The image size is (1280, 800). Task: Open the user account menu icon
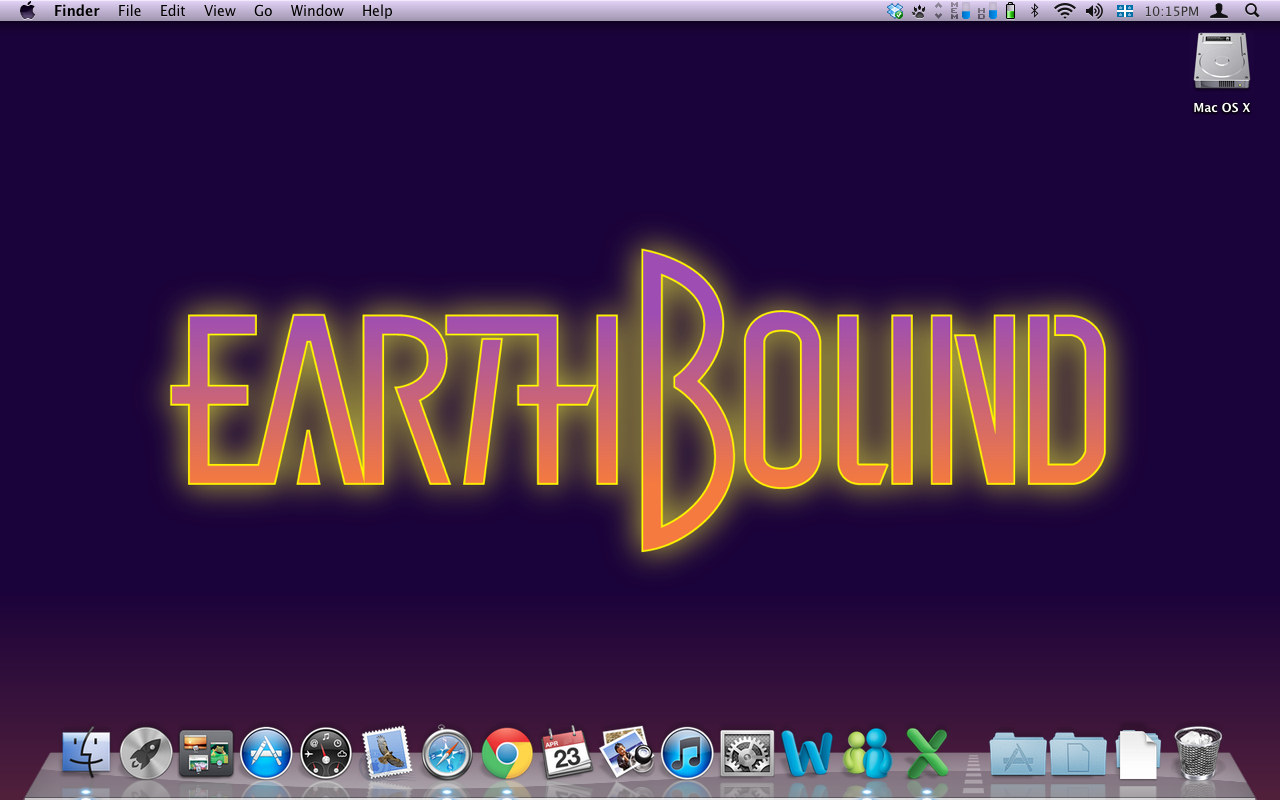[x=1219, y=11]
